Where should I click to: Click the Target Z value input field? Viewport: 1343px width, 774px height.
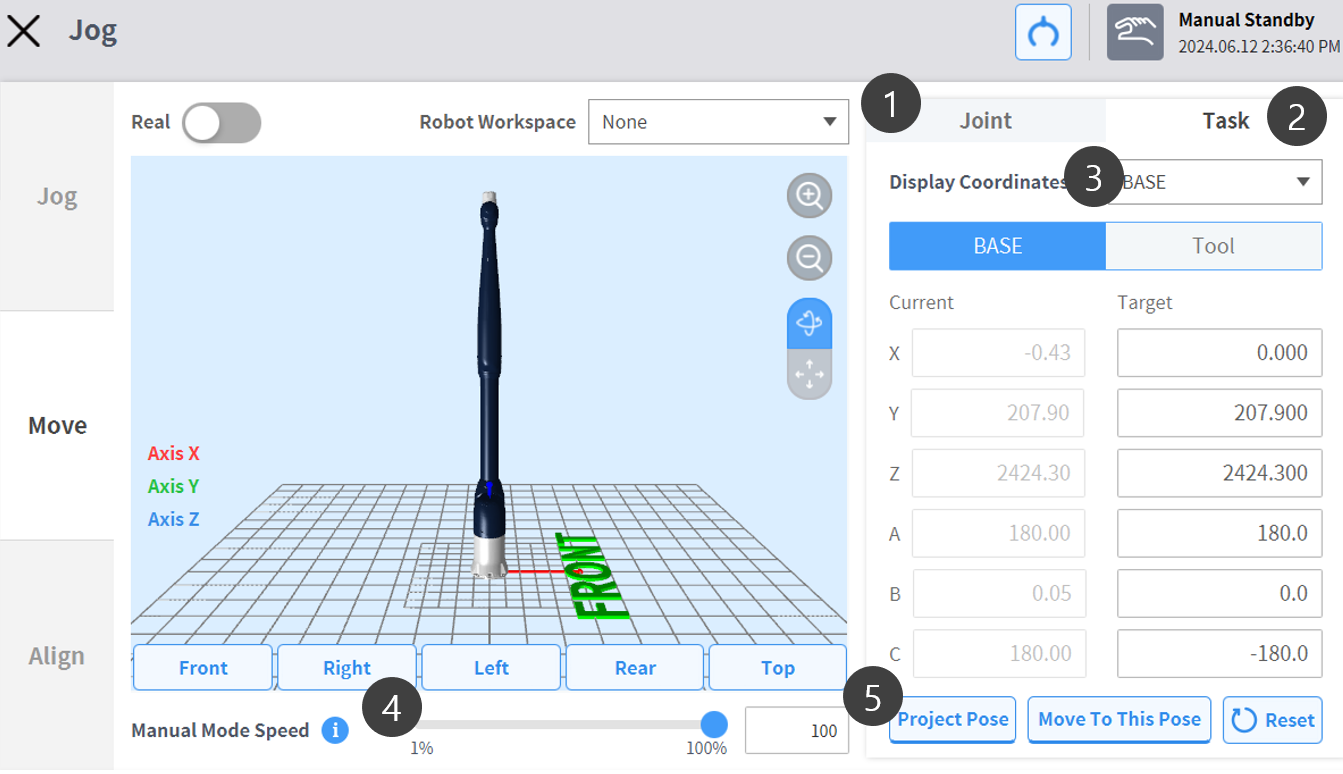[x=1219, y=473]
